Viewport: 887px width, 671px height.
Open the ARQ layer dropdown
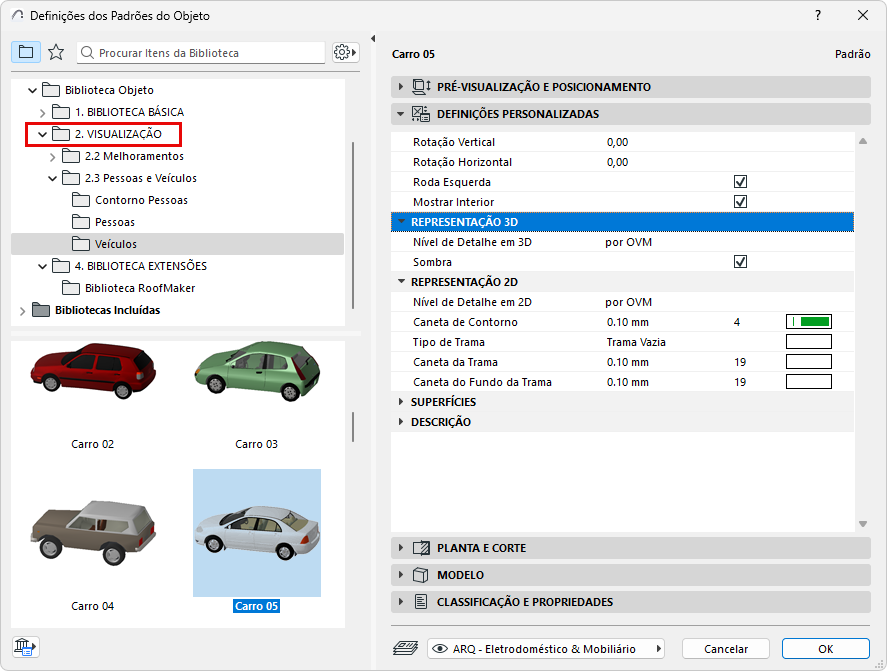546,648
